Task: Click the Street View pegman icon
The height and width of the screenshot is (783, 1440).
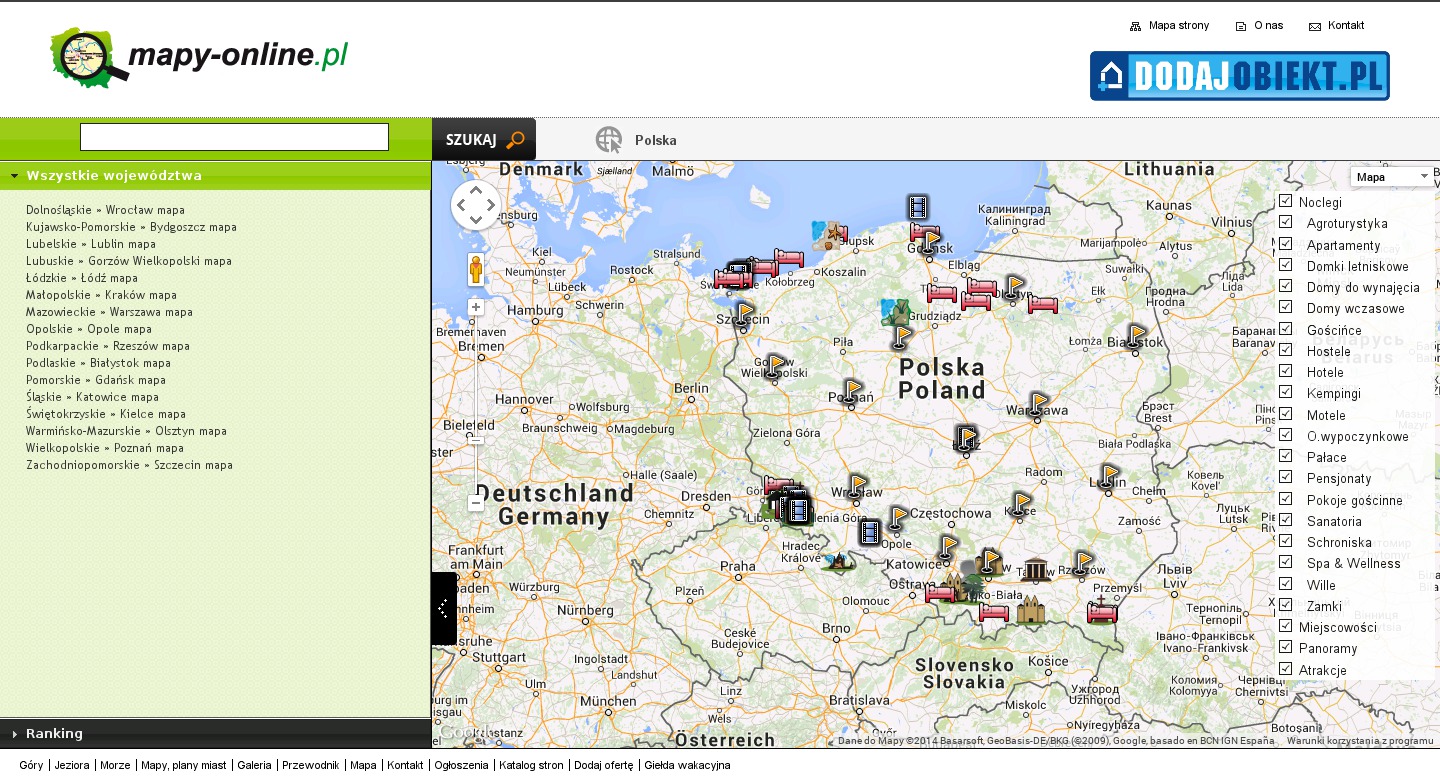Action: [x=476, y=270]
